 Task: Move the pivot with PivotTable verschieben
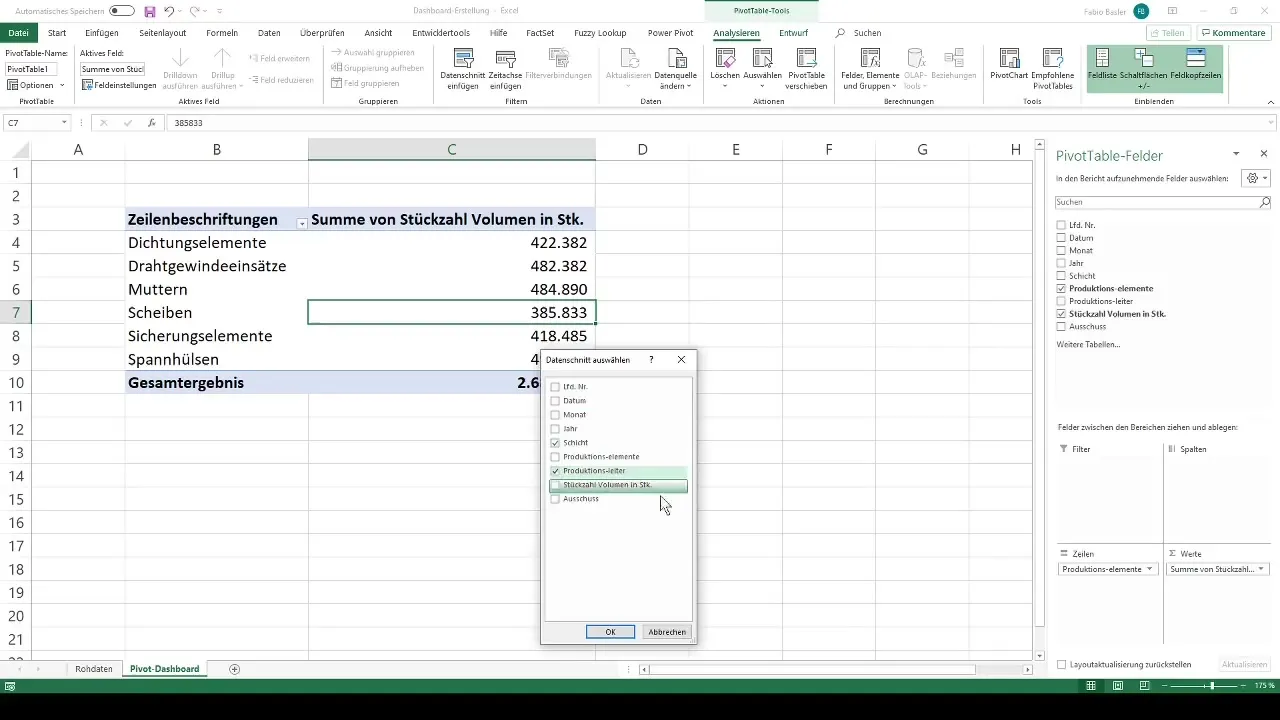point(807,69)
